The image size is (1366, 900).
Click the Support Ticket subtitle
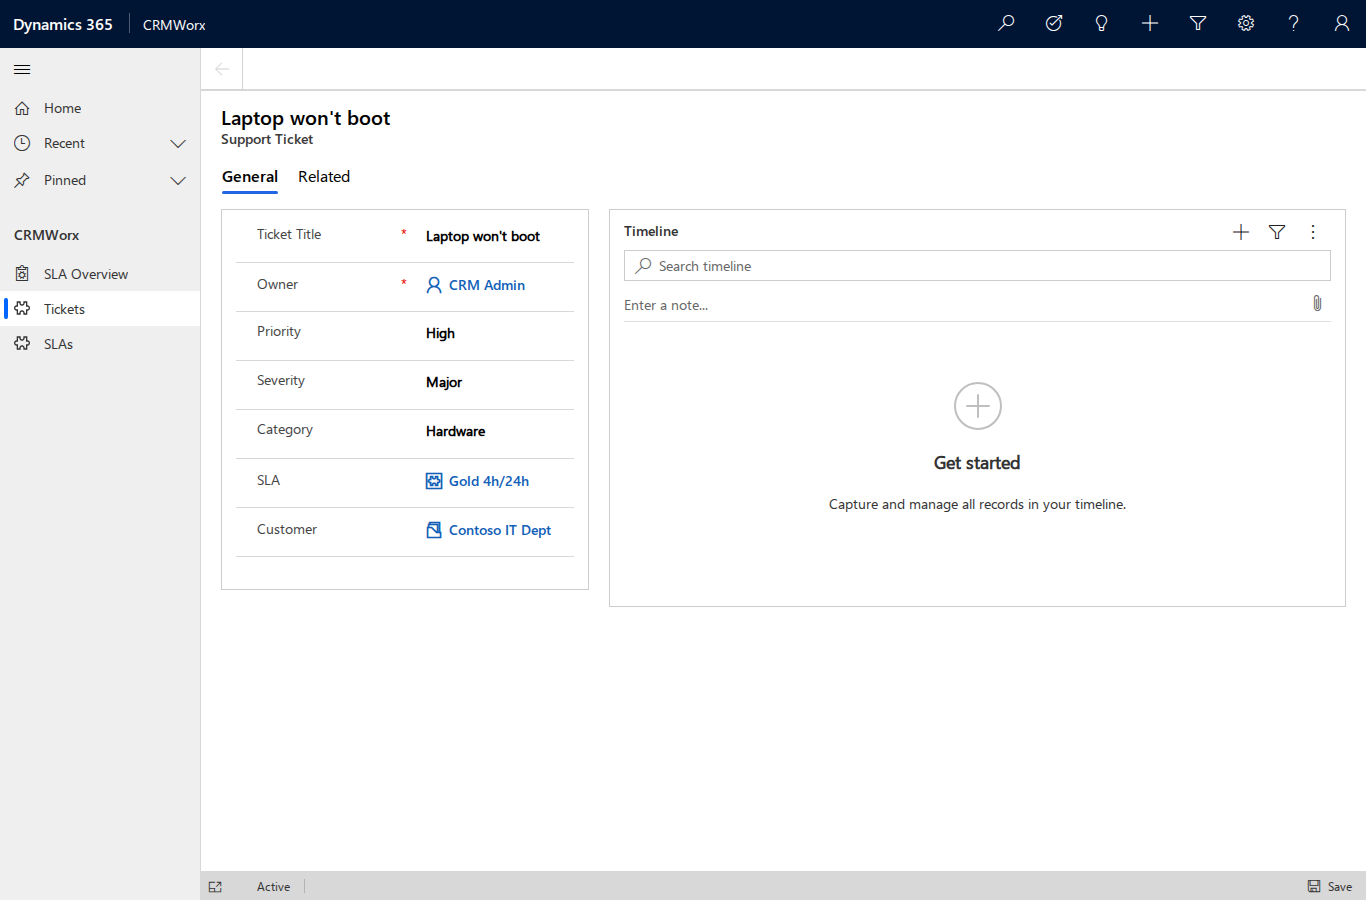point(267,140)
